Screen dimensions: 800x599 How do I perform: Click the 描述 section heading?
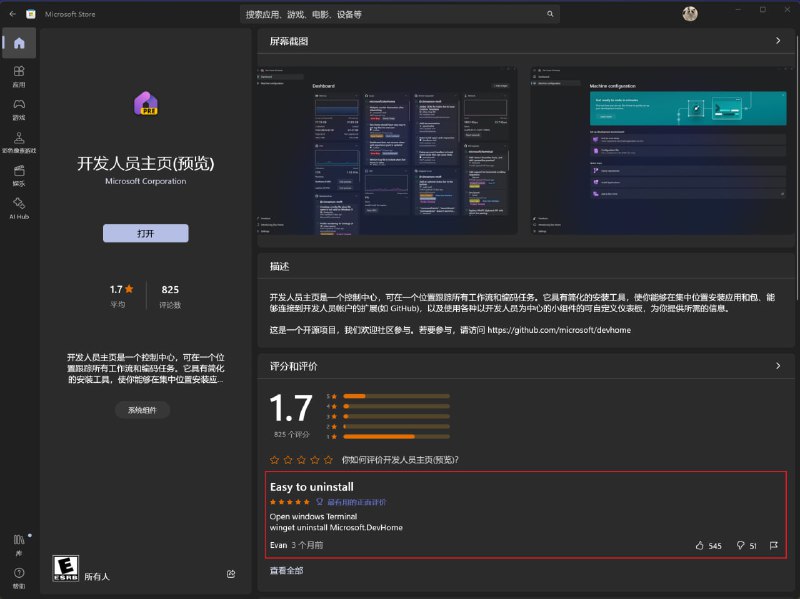[x=280, y=266]
